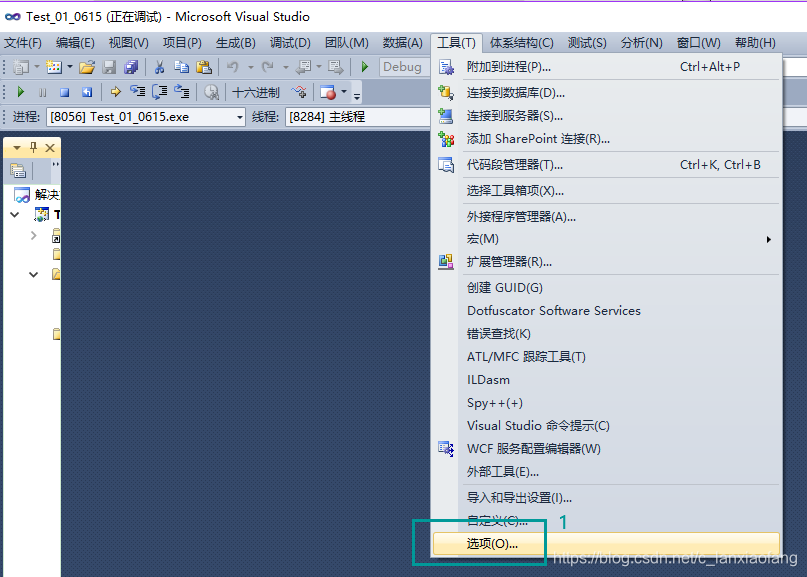The image size is (807, 577).
Task: Click the Step Out icon
Action: coord(182,92)
